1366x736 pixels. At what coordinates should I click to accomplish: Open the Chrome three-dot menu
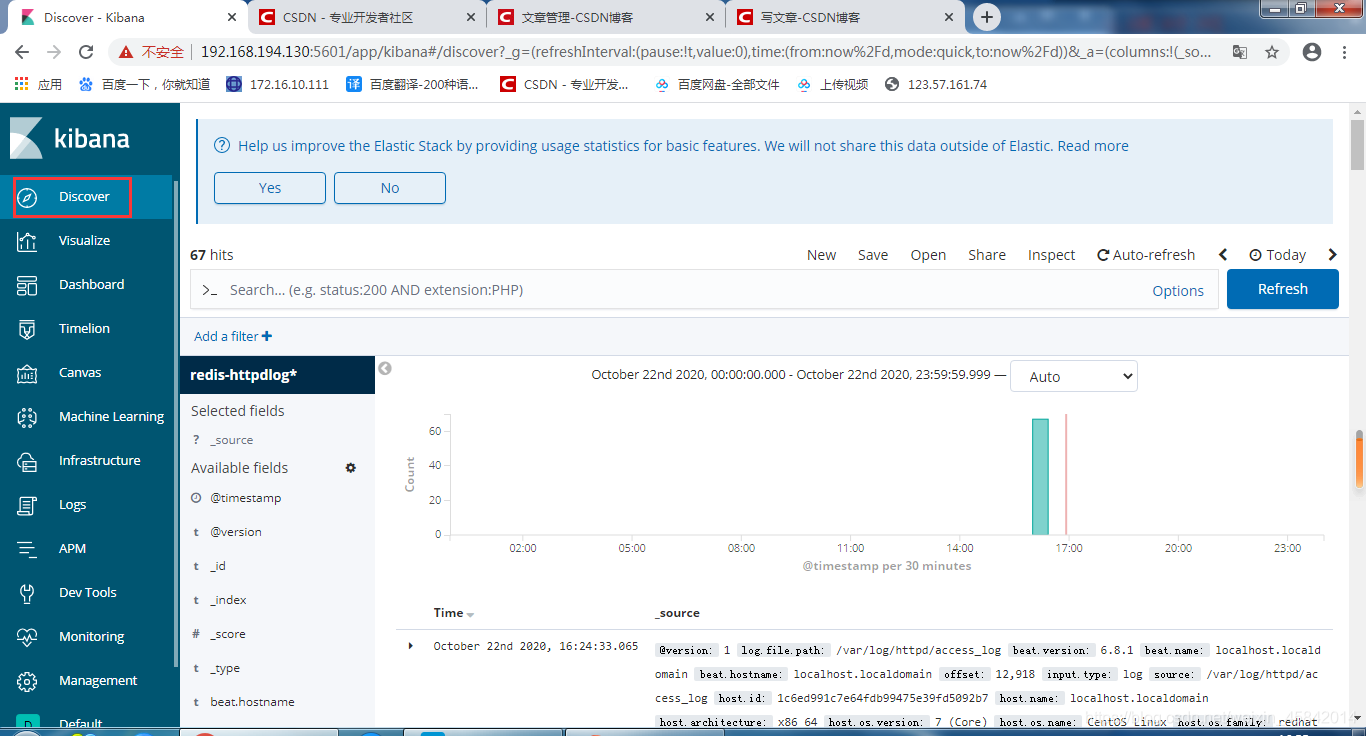coord(1345,52)
